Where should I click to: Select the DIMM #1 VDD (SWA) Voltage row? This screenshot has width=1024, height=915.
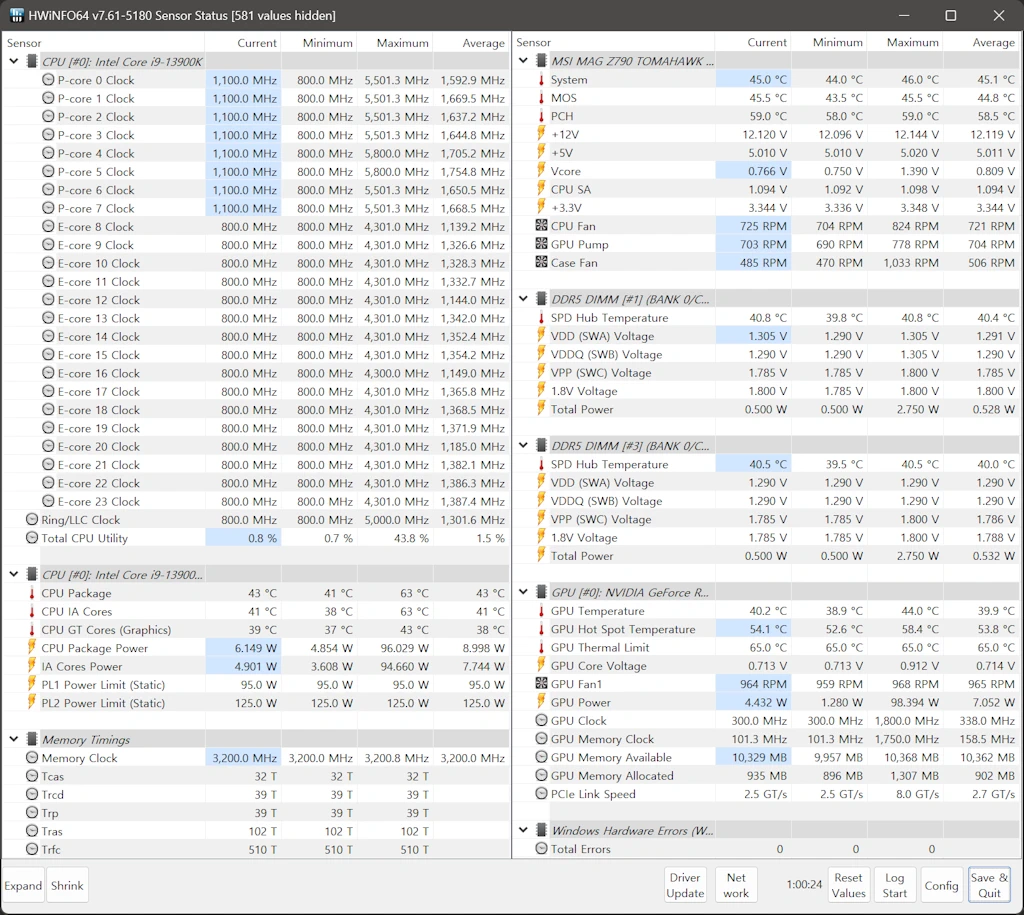tap(766, 336)
